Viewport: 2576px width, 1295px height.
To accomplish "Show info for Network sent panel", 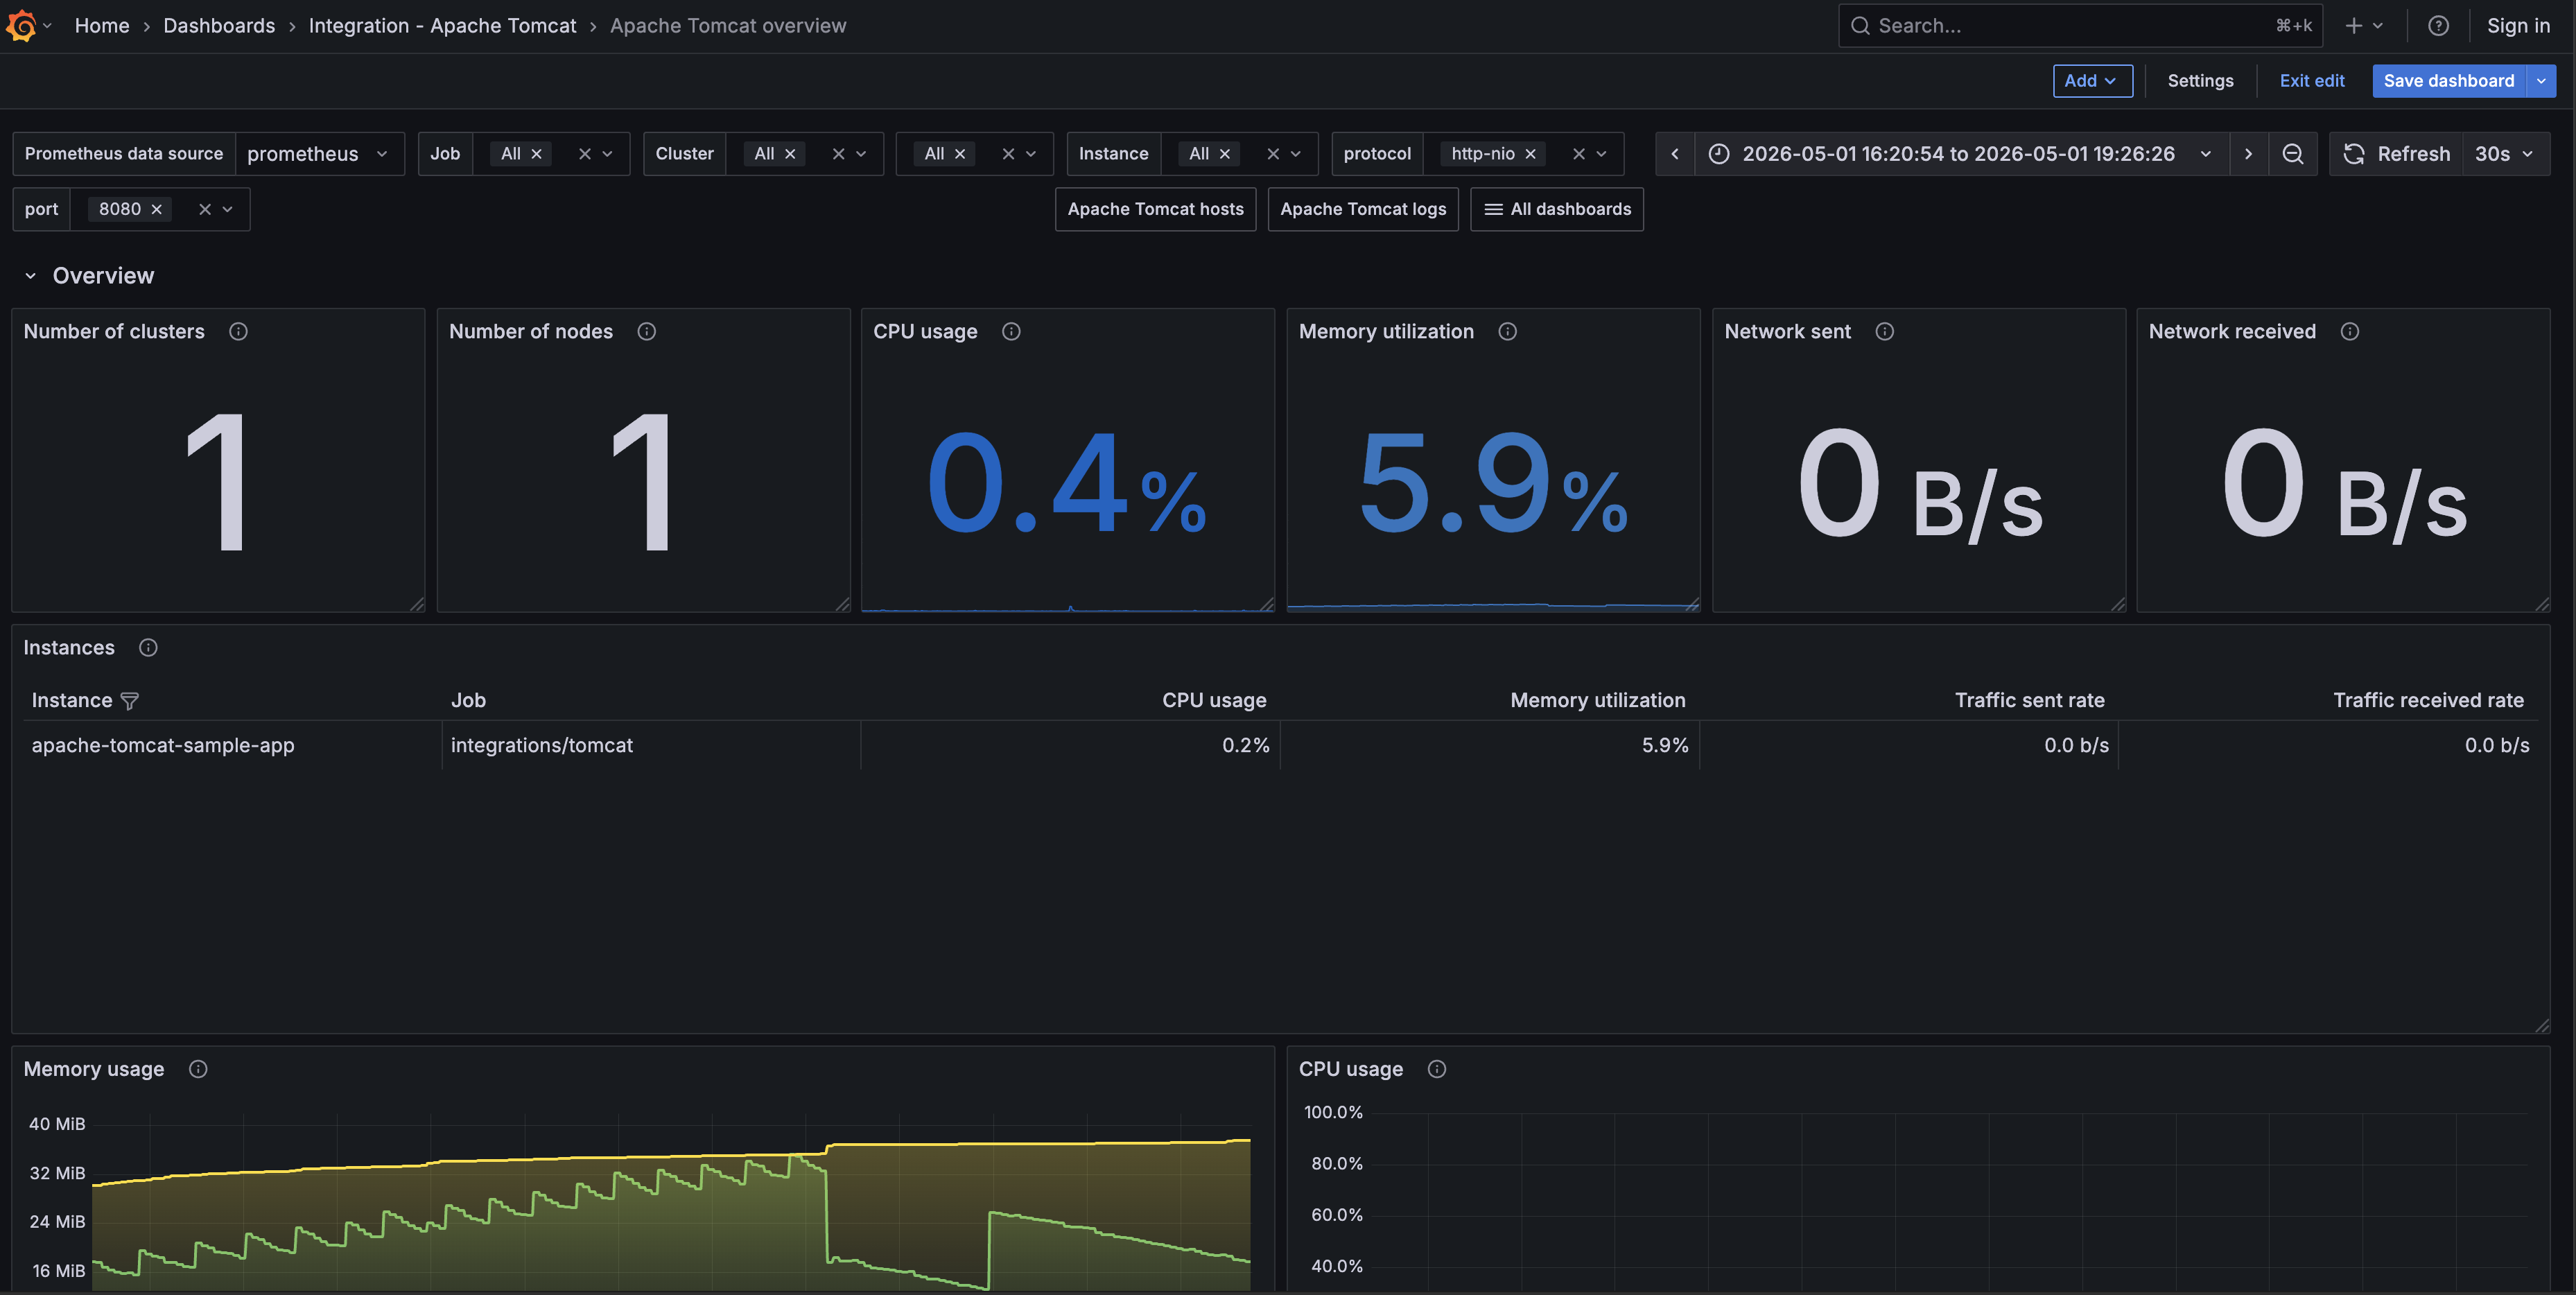I will 1884,332.
